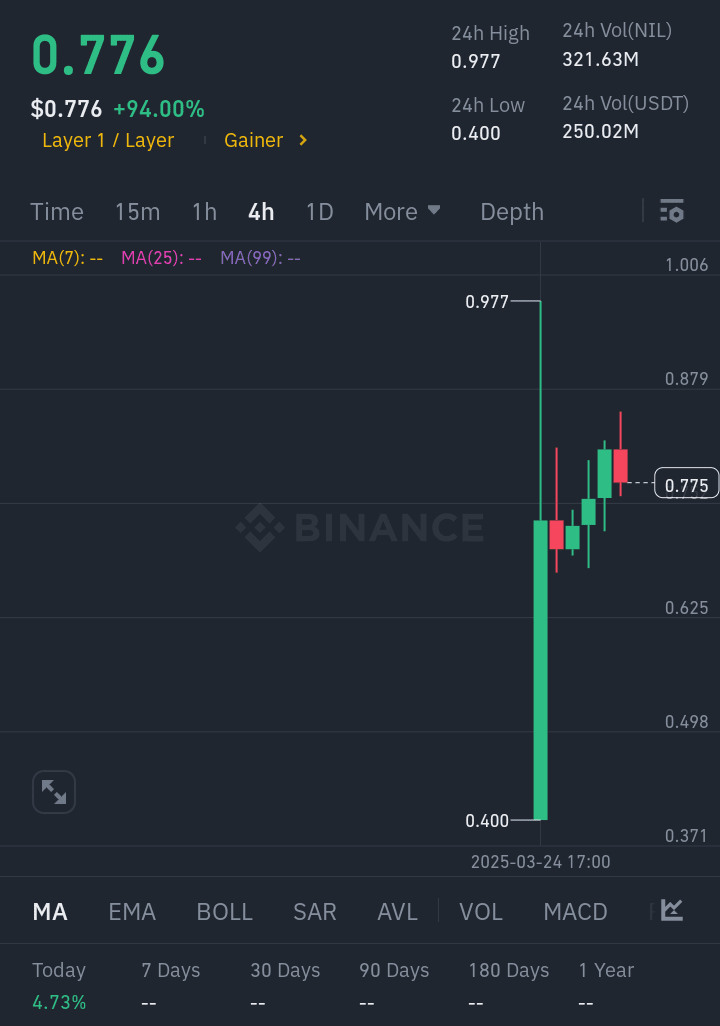Enable the EMA indicator
Viewport: 720px width, 1026px height.
(x=132, y=912)
